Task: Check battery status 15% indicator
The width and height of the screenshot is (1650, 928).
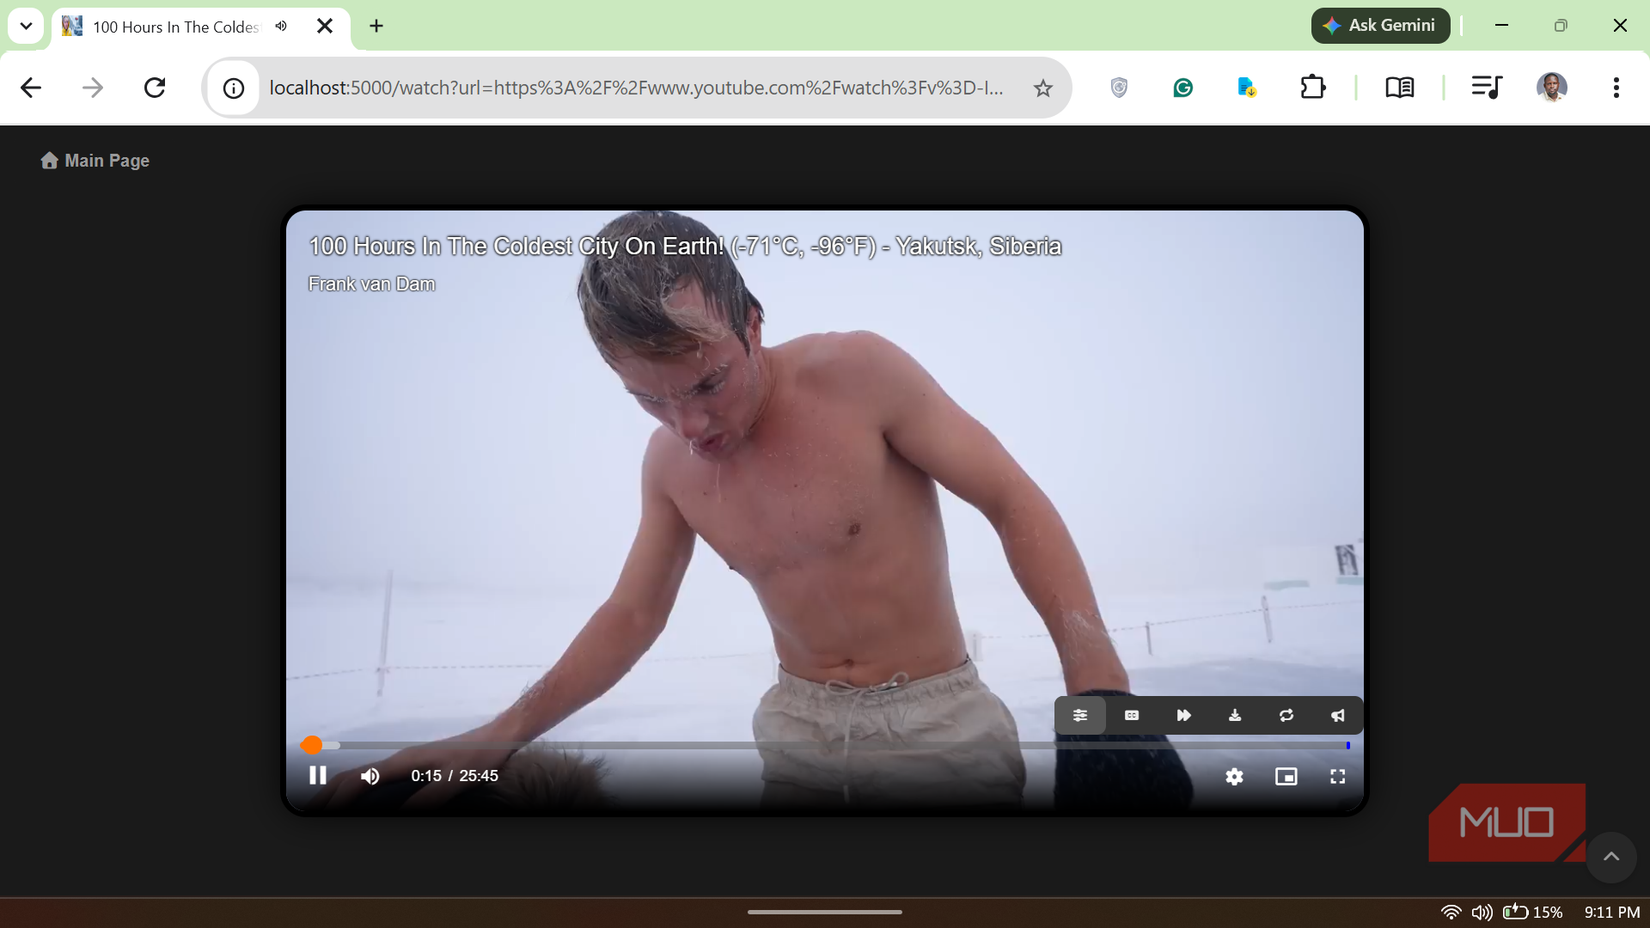Action: (1533, 912)
